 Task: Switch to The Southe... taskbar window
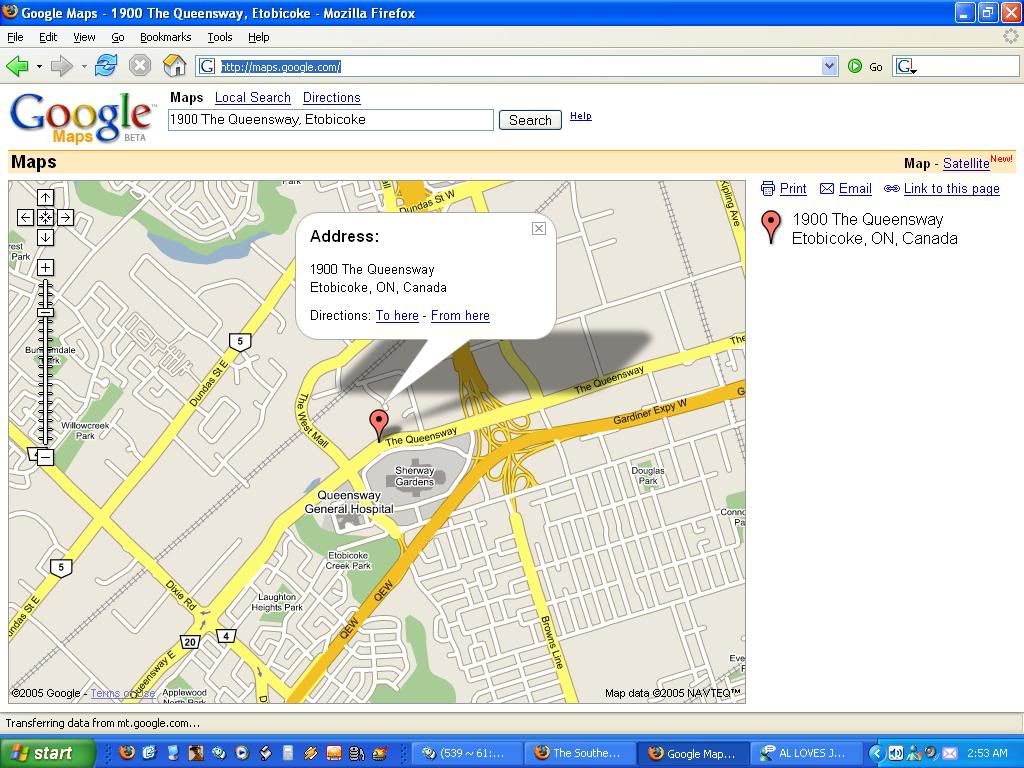coord(579,753)
